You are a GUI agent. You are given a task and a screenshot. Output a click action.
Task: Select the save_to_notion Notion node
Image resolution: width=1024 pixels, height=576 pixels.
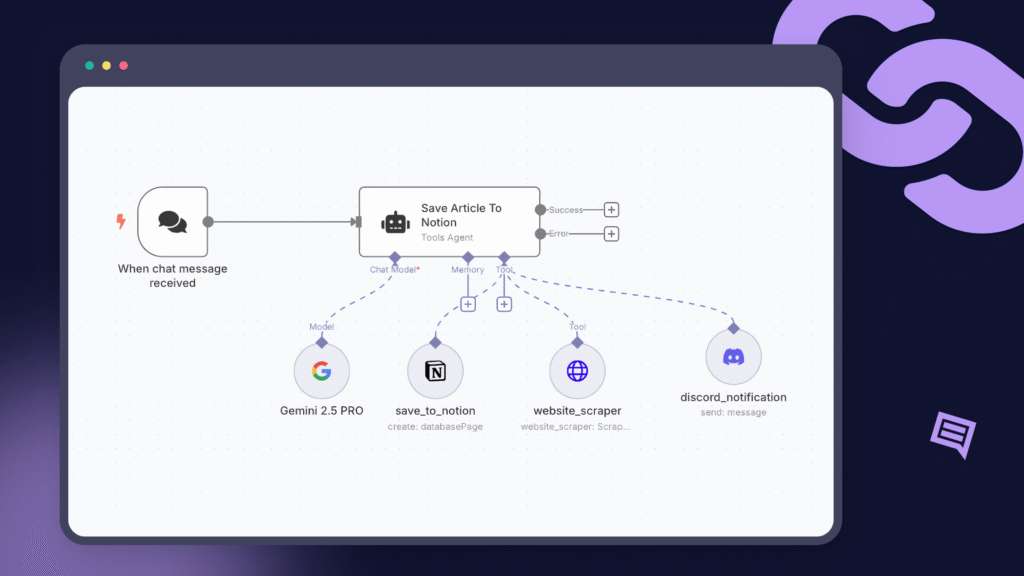pos(435,370)
